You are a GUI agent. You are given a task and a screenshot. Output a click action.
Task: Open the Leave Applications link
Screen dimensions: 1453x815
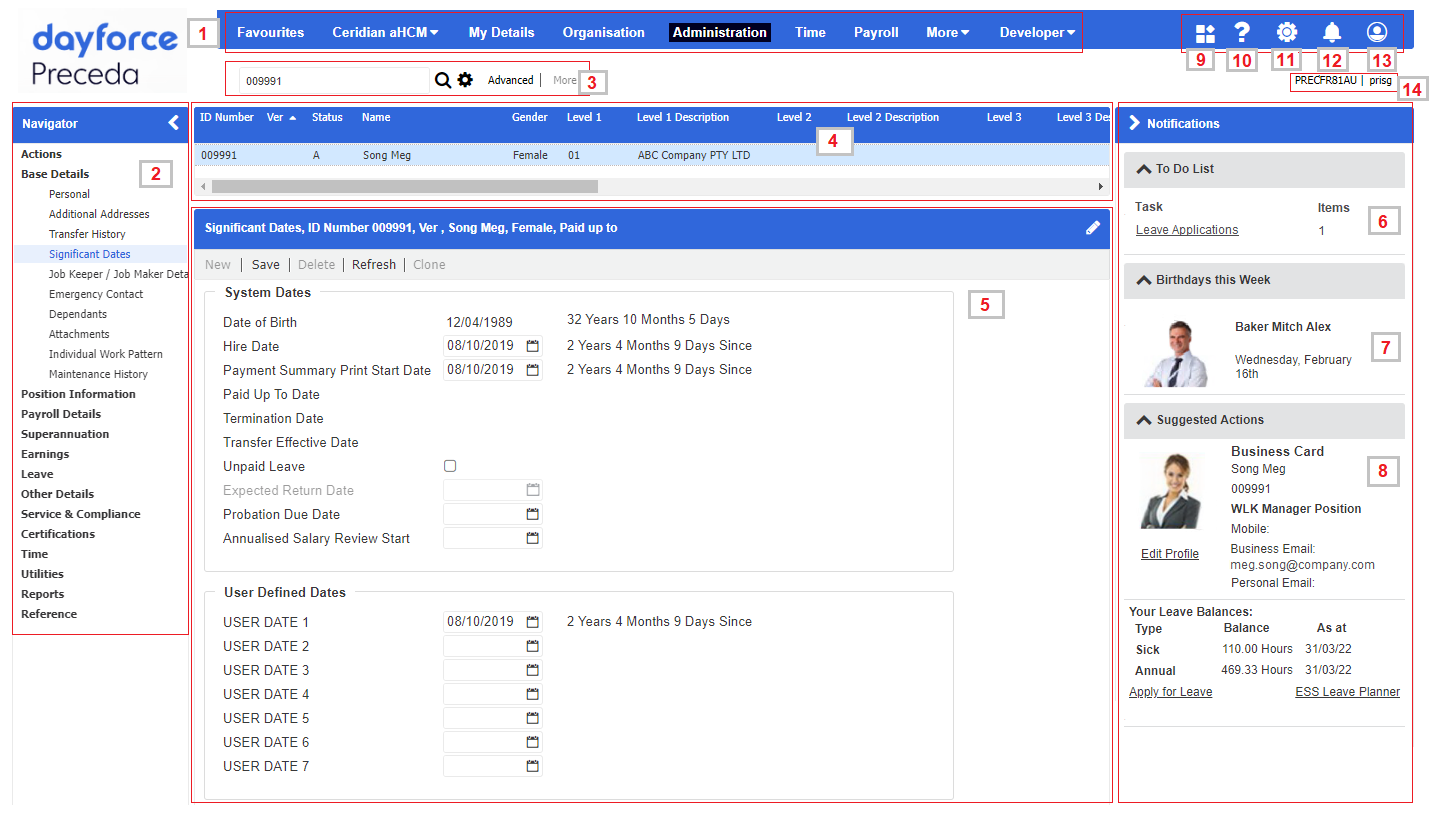(x=1187, y=230)
